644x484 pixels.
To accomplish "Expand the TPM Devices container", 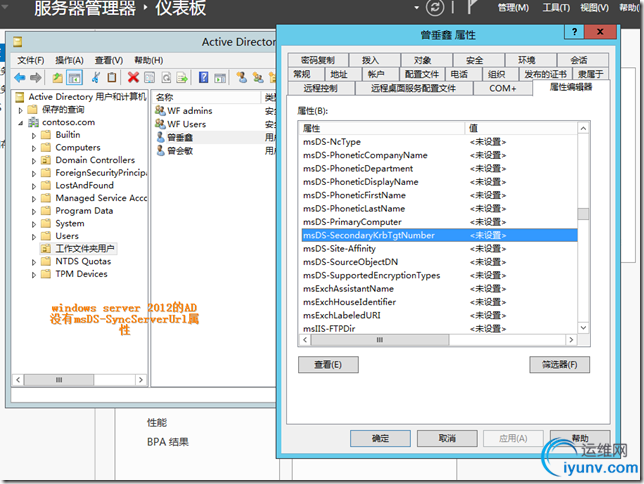I will (34, 275).
